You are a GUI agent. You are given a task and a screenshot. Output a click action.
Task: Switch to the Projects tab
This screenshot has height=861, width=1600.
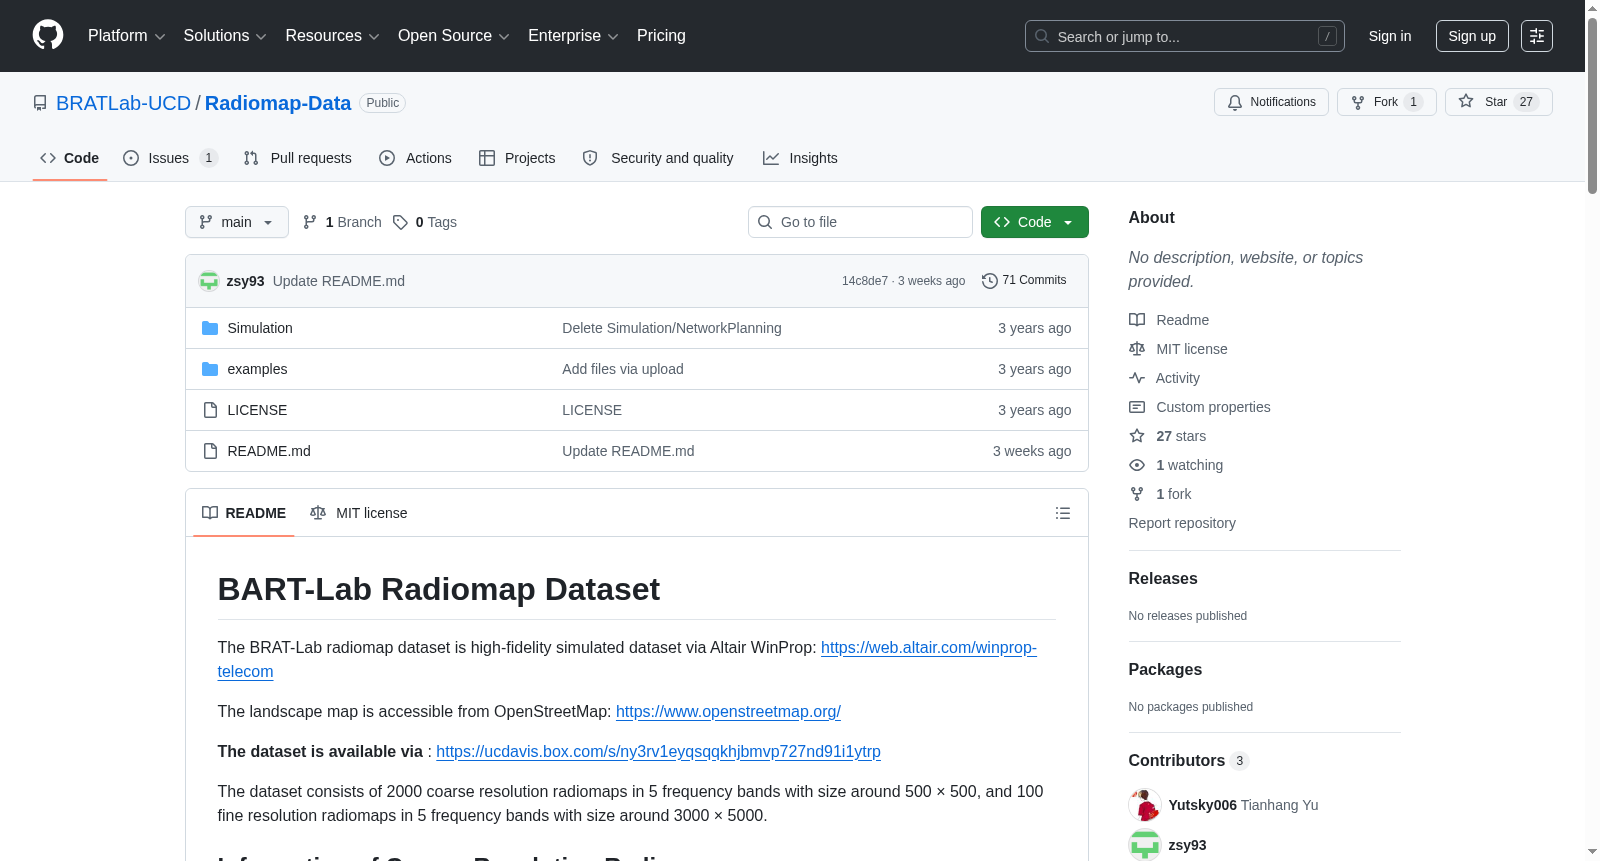pyautogui.click(x=517, y=158)
